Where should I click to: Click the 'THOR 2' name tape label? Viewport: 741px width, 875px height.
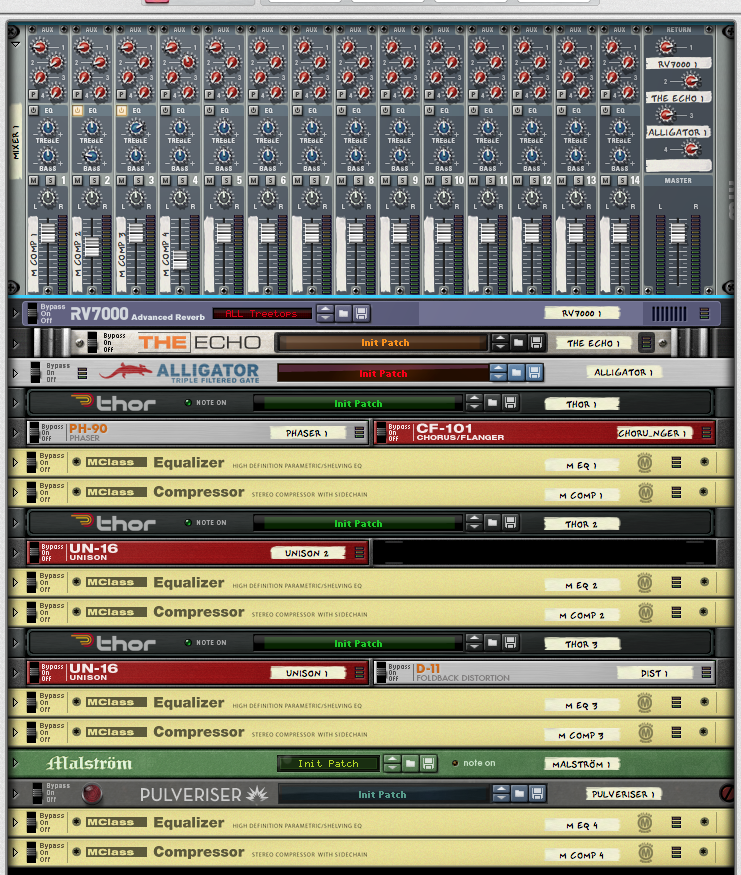(x=581, y=524)
